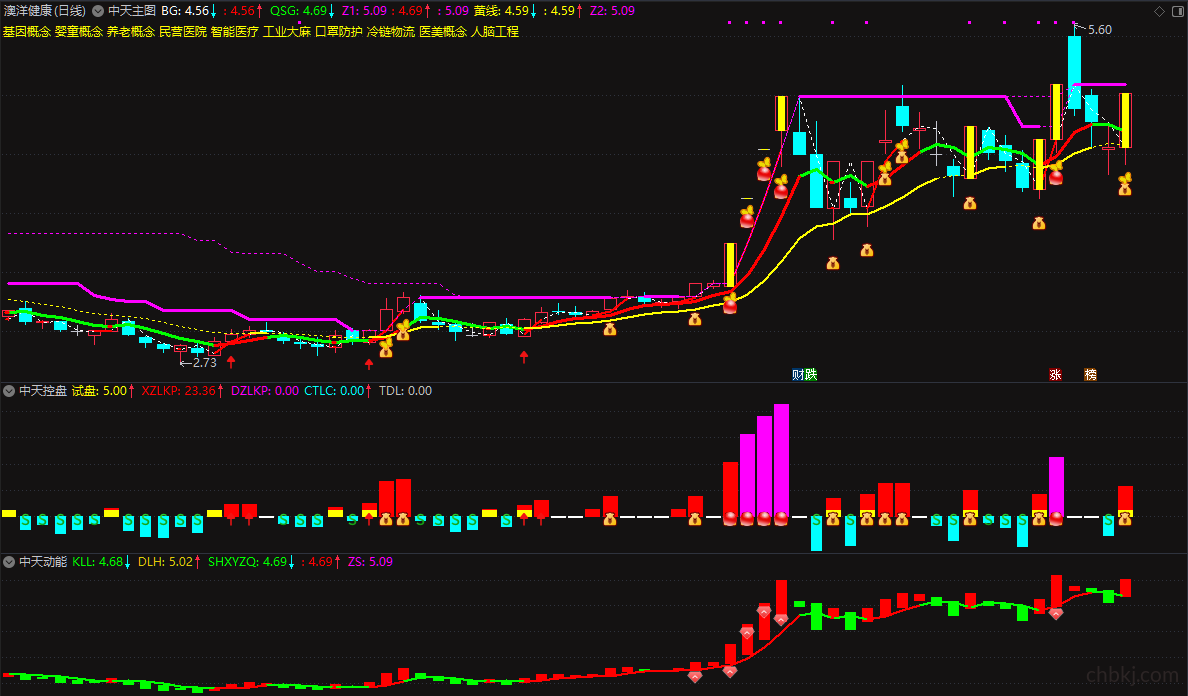This screenshot has height=696, width=1188.
Task: Open the green 跌 event marker
Action: click(x=811, y=374)
